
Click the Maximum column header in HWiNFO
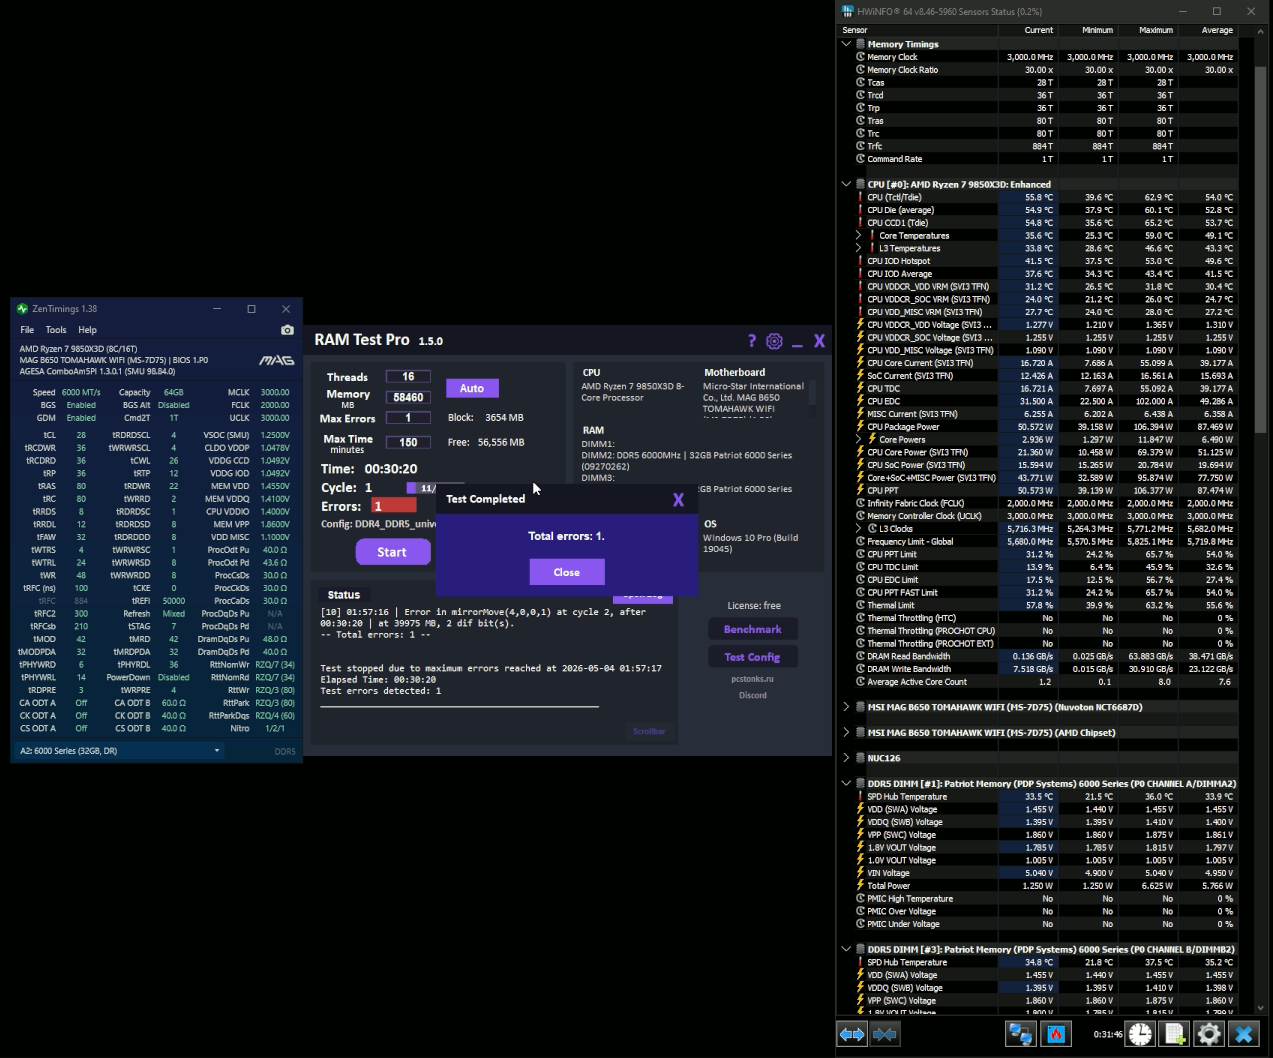pyautogui.click(x=1148, y=30)
